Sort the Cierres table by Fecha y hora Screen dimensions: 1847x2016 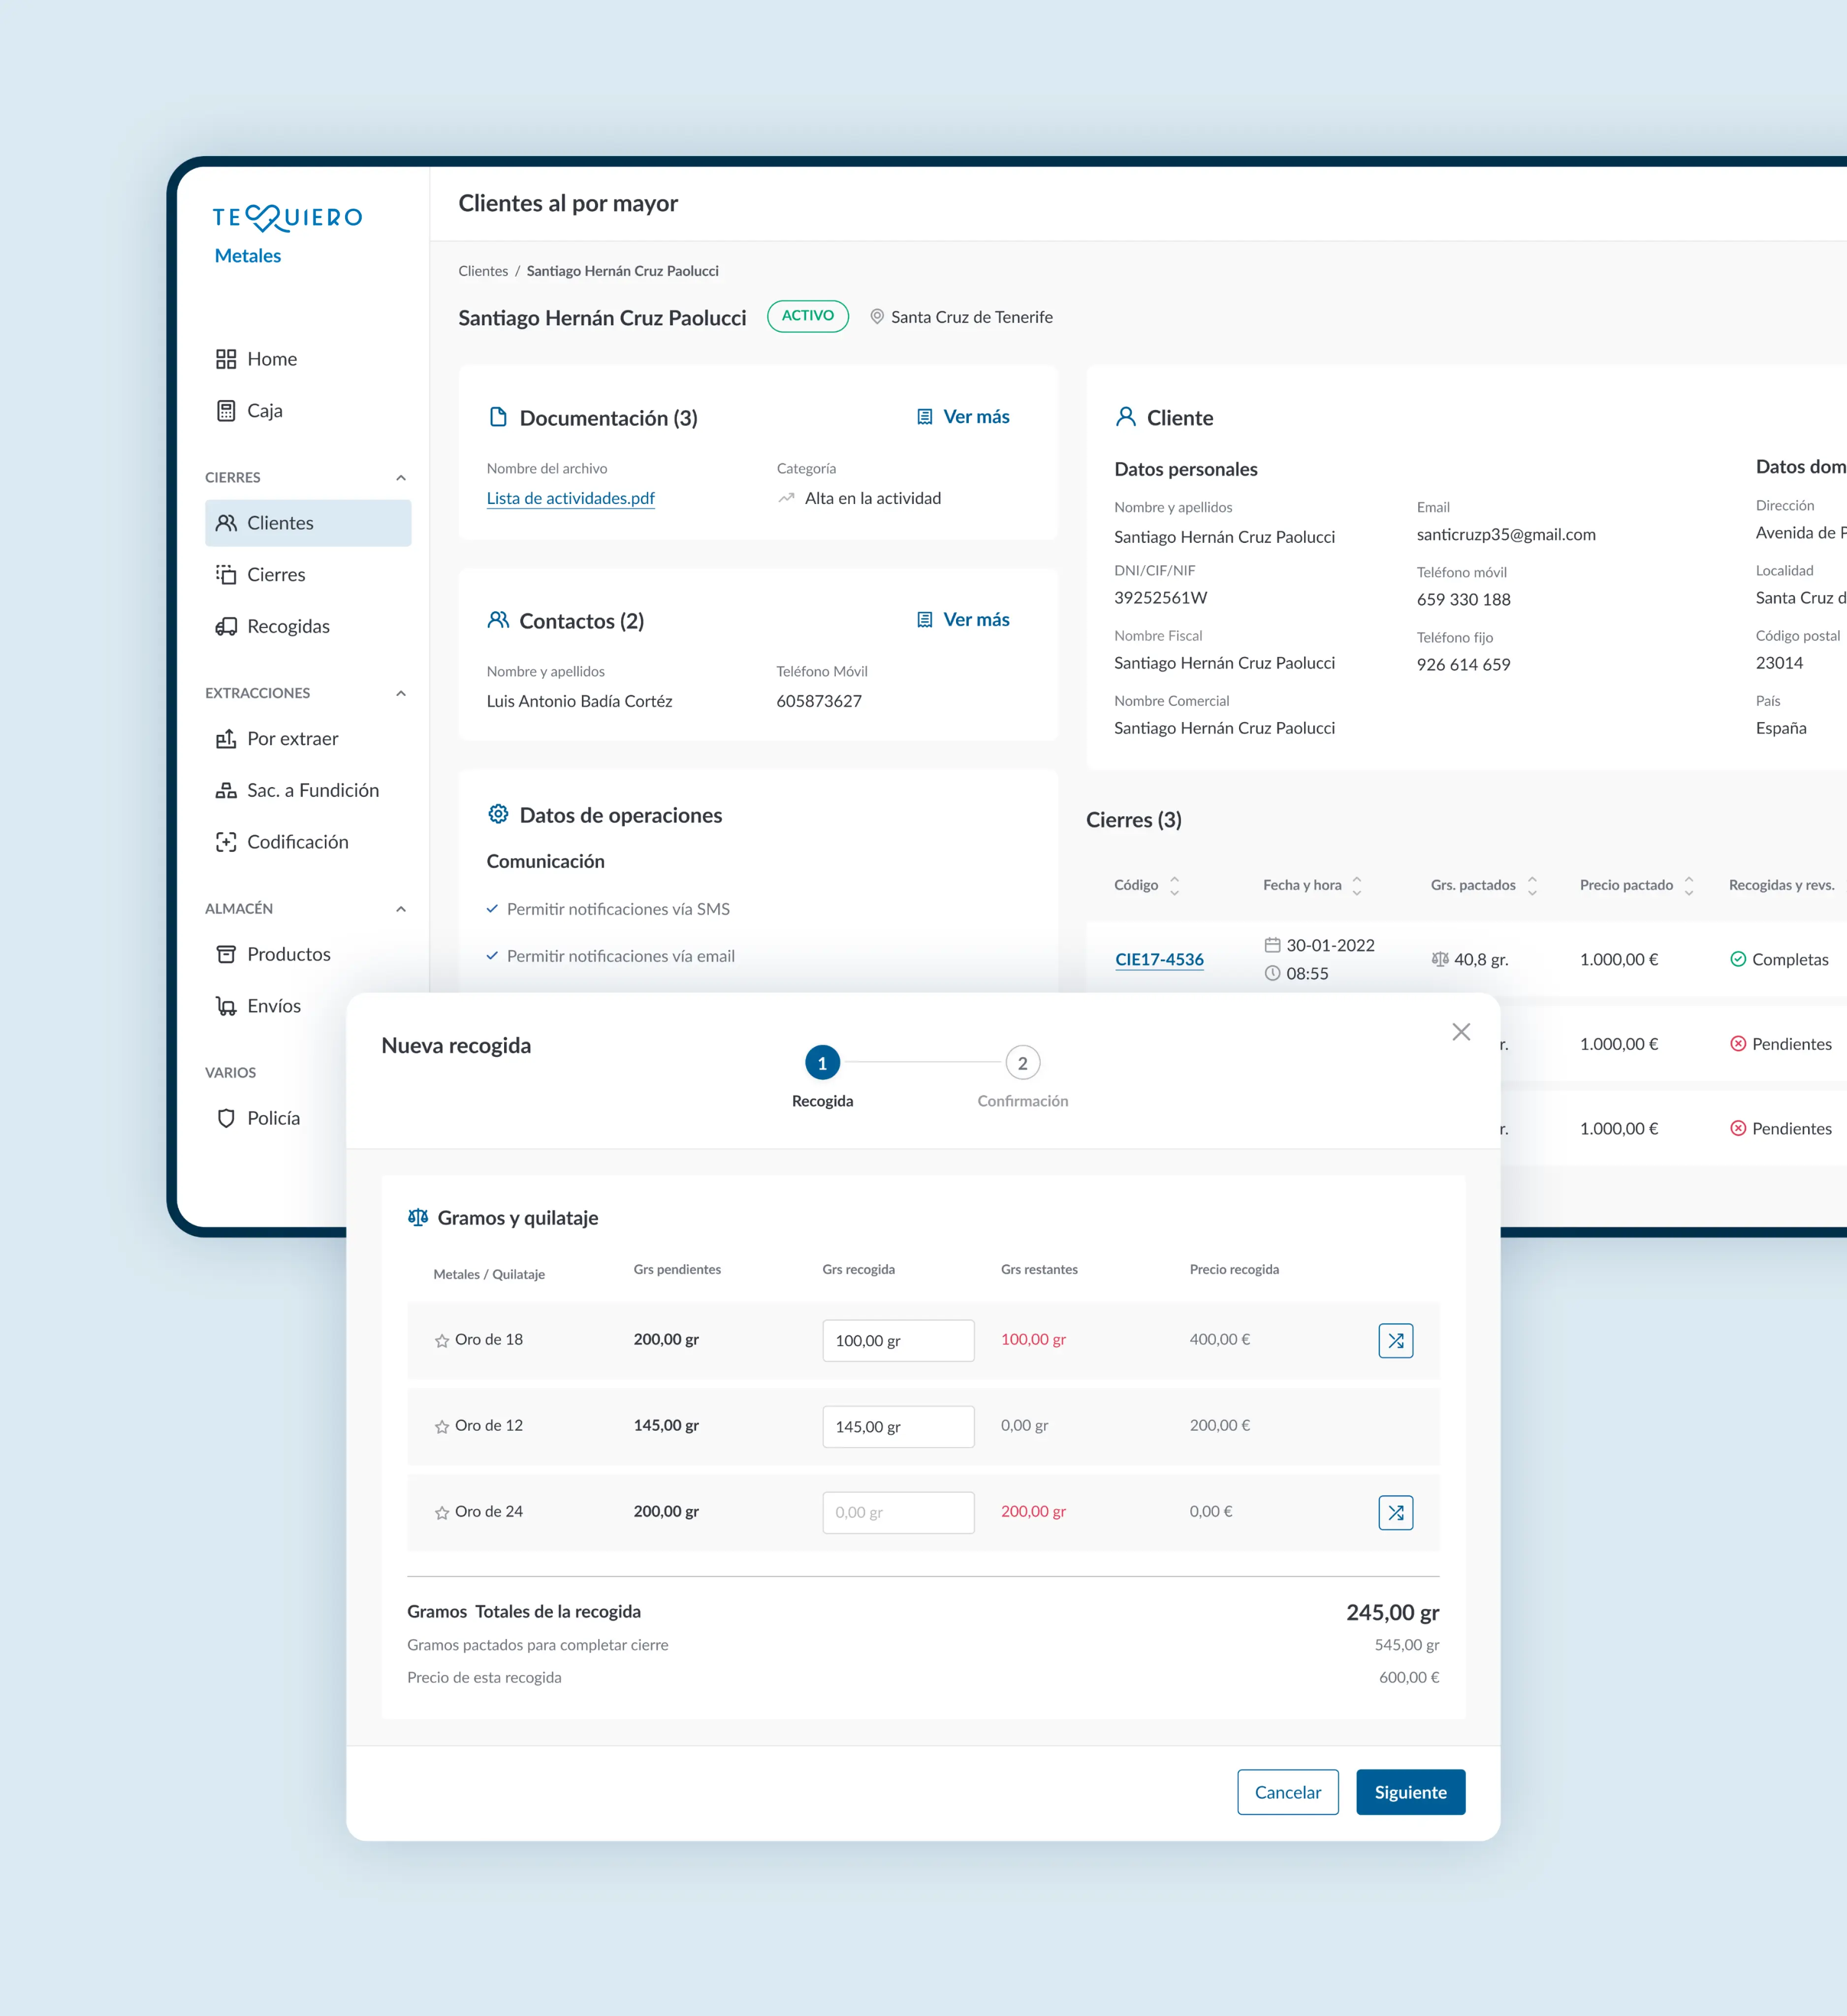[x=1356, y=884]
